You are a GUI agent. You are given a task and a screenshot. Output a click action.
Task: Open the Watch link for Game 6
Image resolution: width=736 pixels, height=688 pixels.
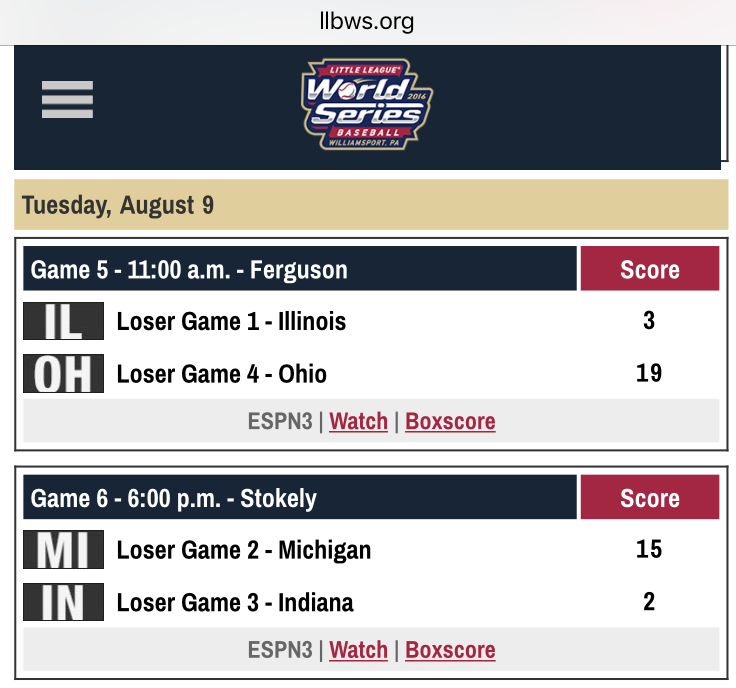[x=359, y=650]
